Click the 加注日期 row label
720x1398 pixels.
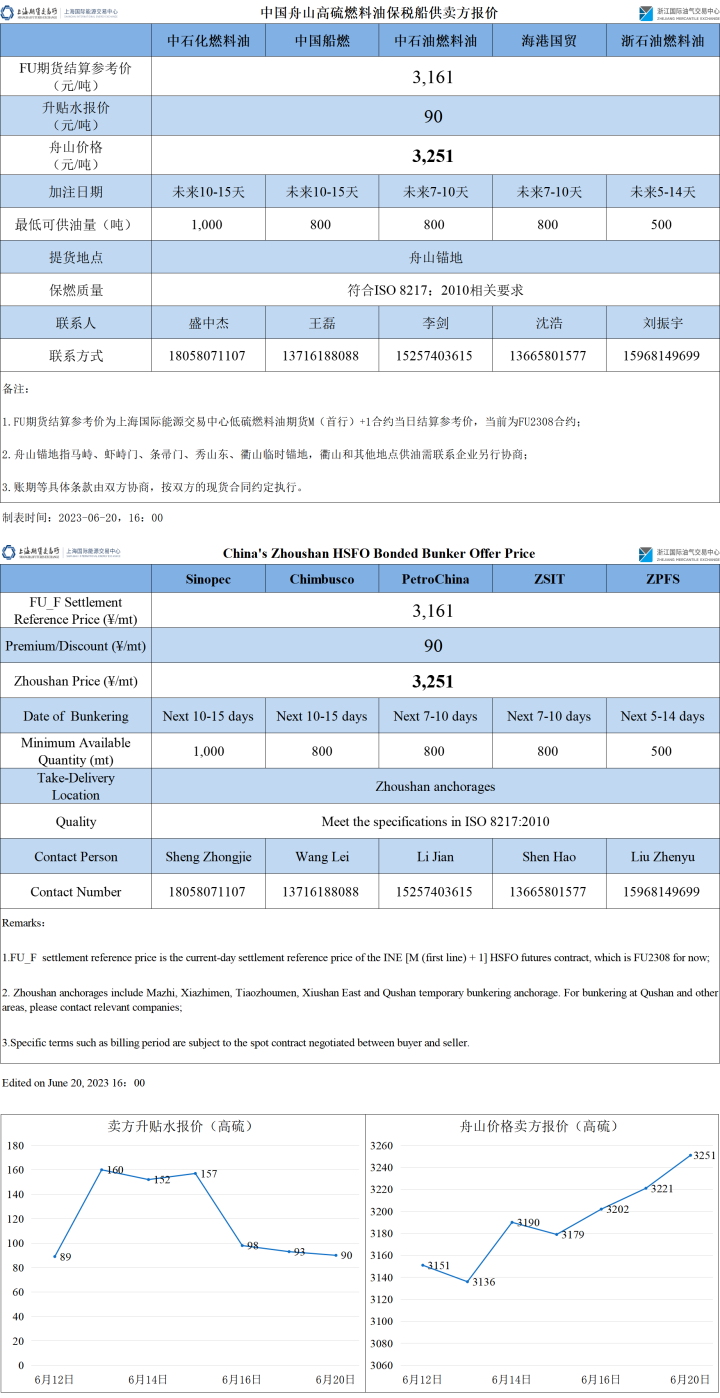(x=76, y=192)
